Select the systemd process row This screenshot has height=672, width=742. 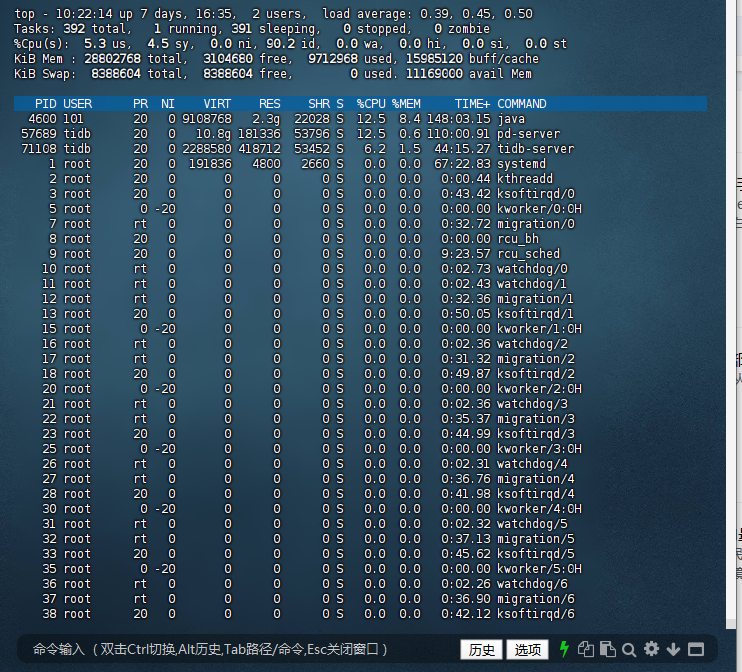(361, 164)
